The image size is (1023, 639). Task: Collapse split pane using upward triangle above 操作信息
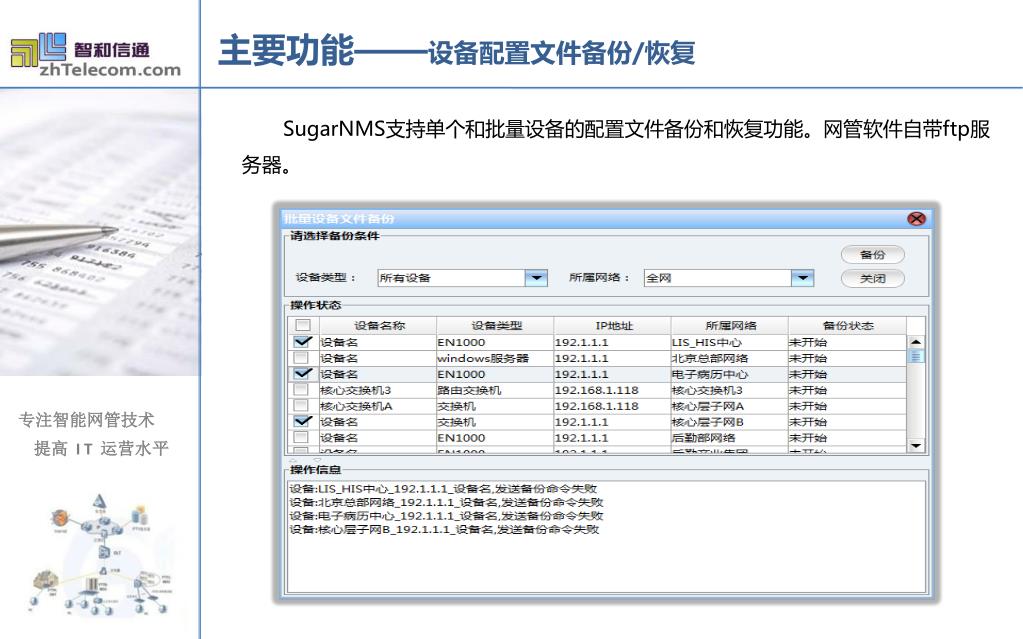click(x=293, y=461)
